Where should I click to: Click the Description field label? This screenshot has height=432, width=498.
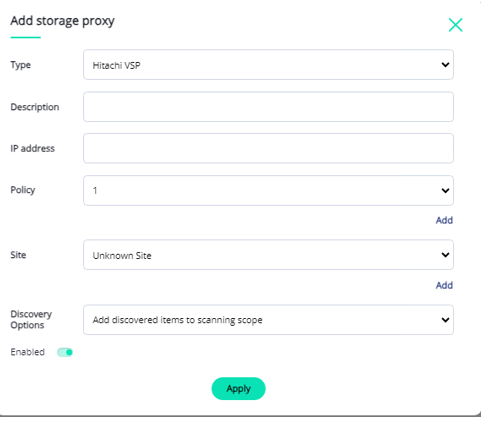(x=35, y=107)
